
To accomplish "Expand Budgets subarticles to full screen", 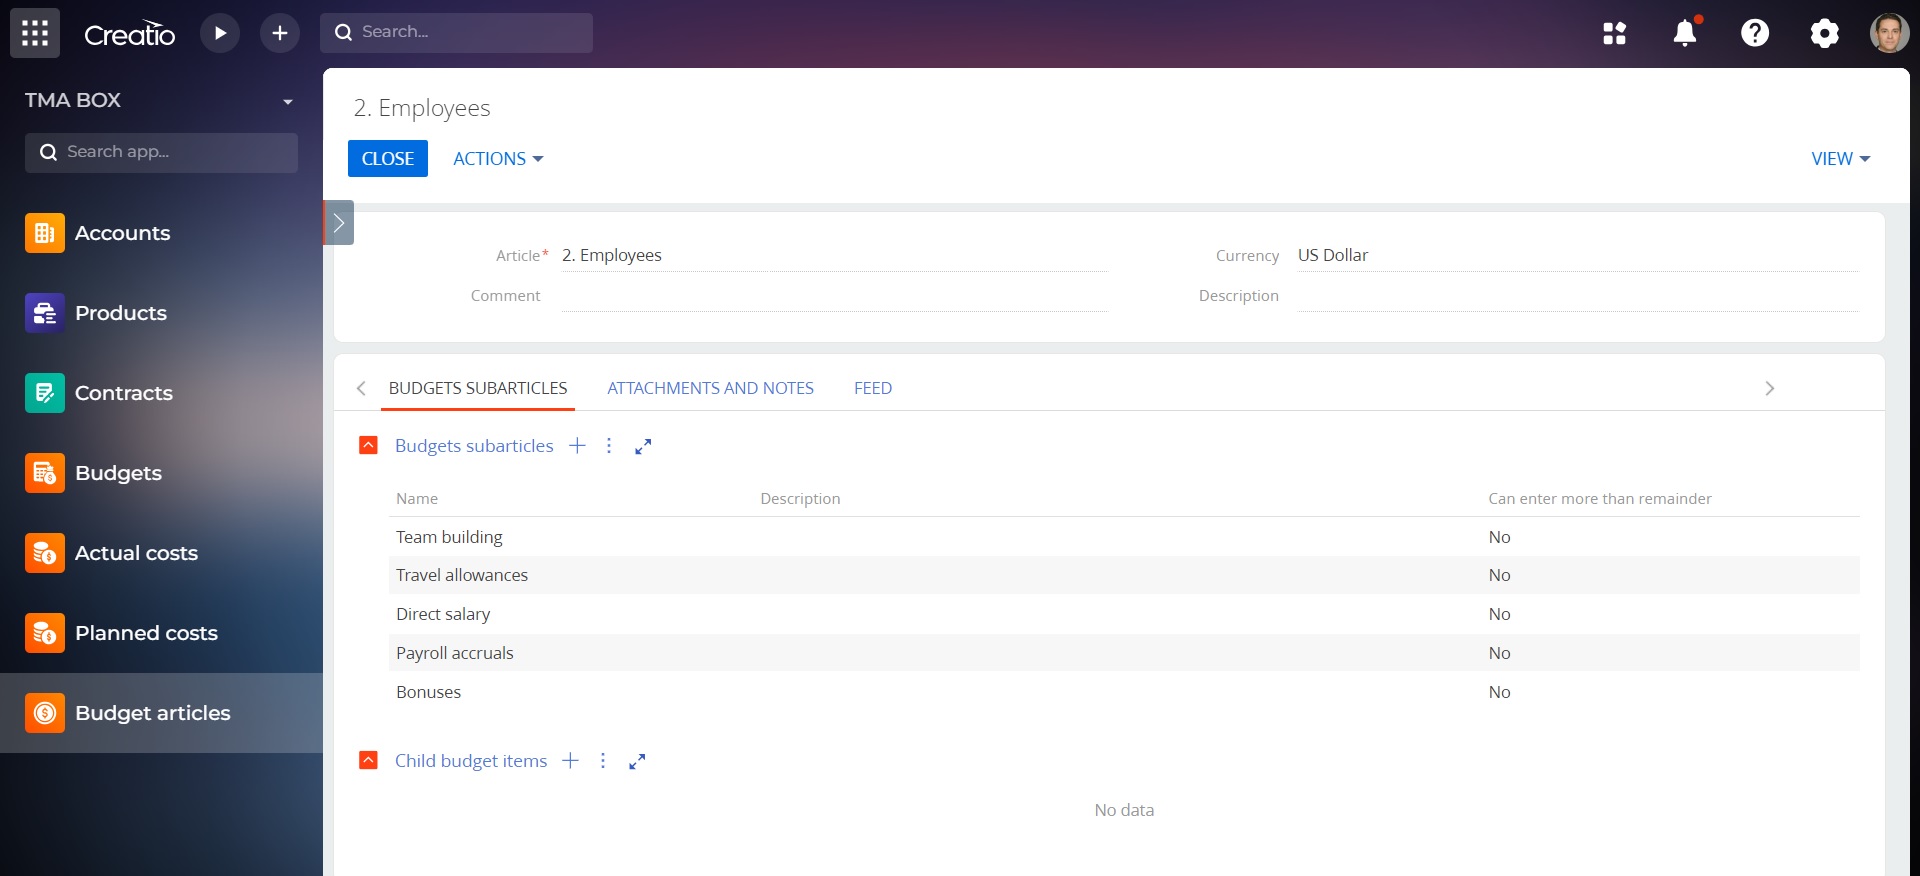I will [643, 446].
